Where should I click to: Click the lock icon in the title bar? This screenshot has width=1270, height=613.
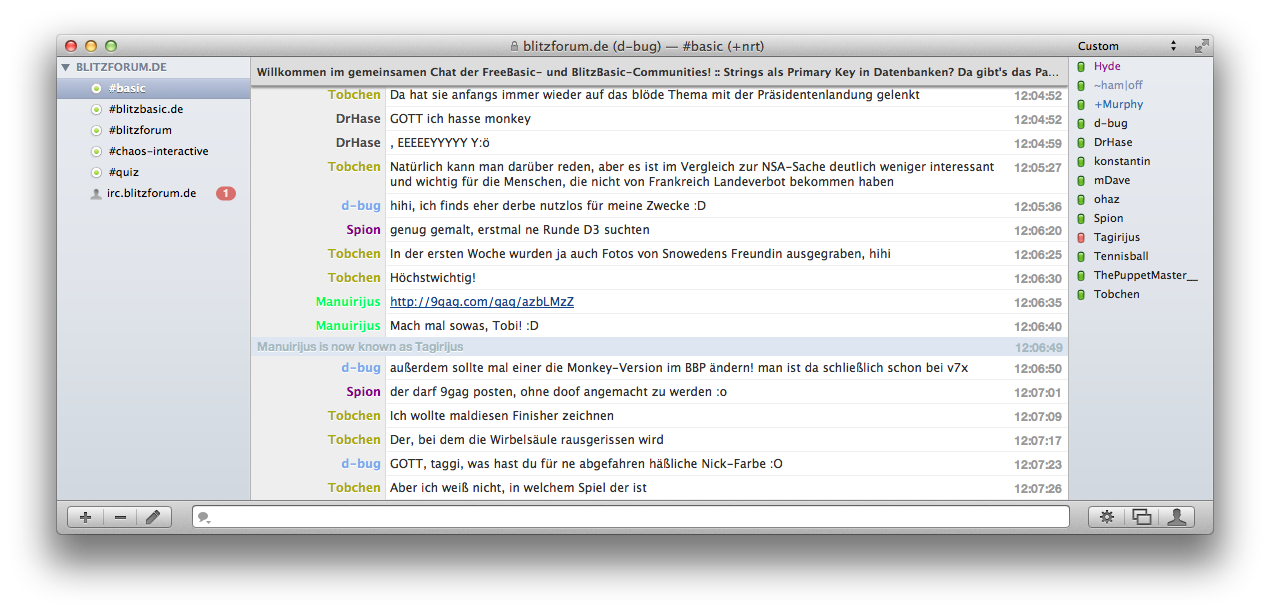click(514, 46)
